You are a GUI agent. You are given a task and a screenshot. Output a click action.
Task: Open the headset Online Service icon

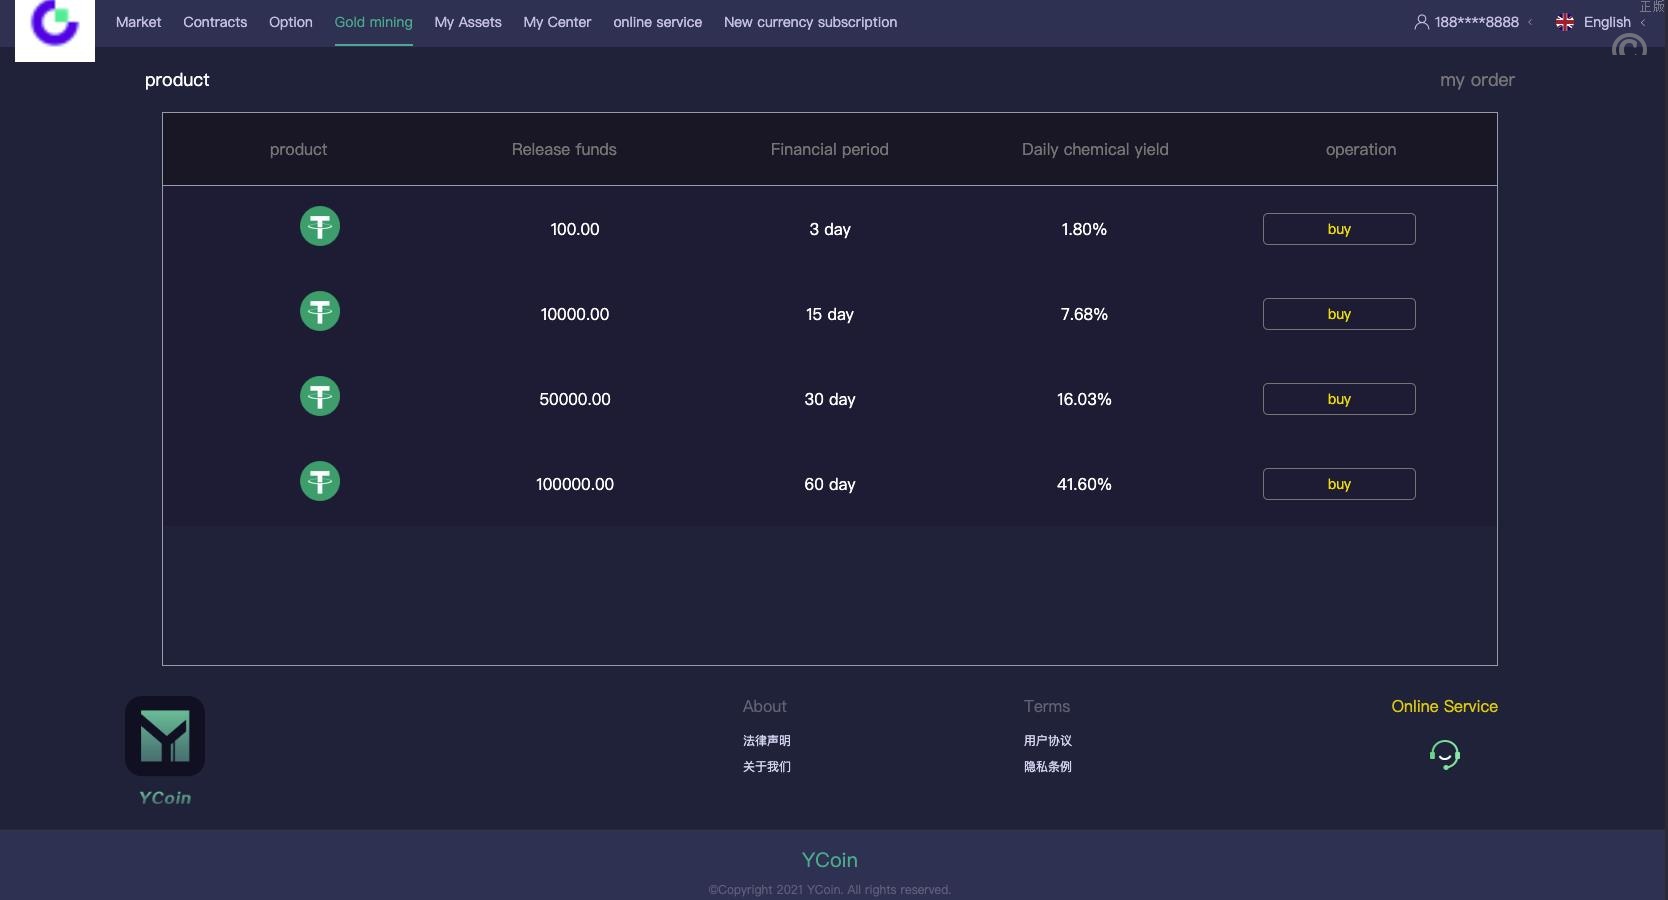pos(1444,754)
